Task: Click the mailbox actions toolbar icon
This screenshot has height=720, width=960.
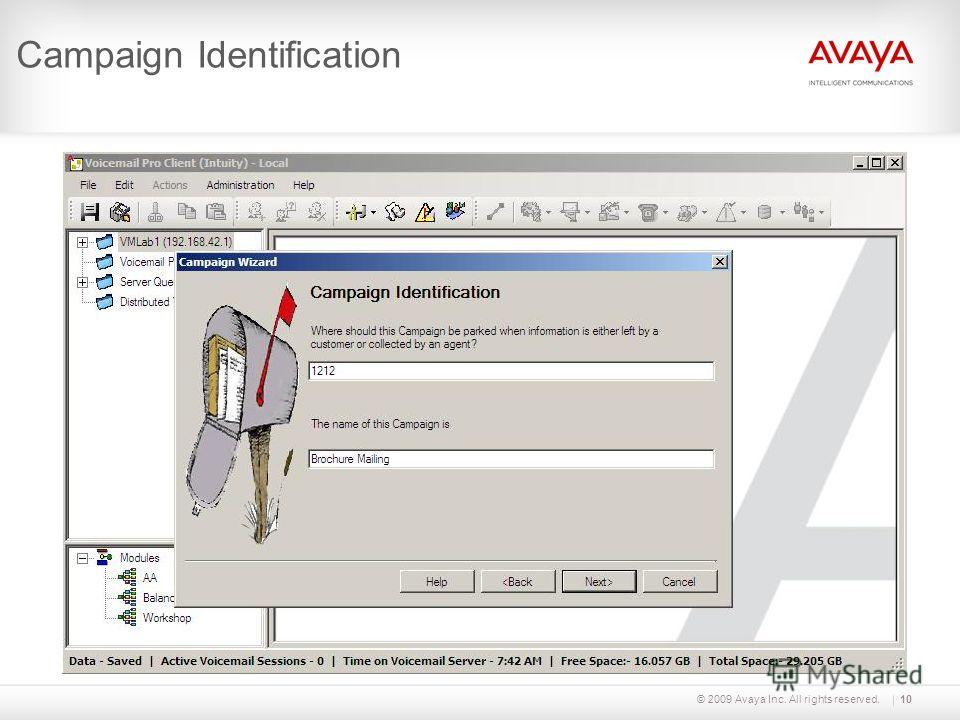Action: click(571, 212)
